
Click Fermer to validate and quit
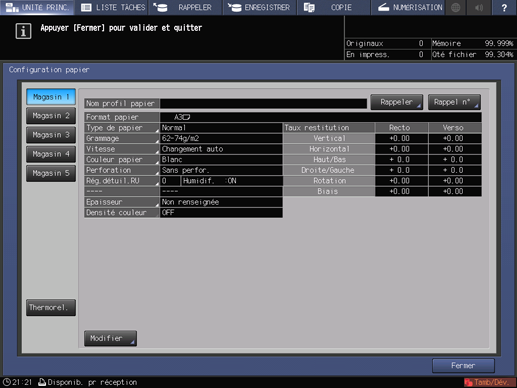pos(463,366)
